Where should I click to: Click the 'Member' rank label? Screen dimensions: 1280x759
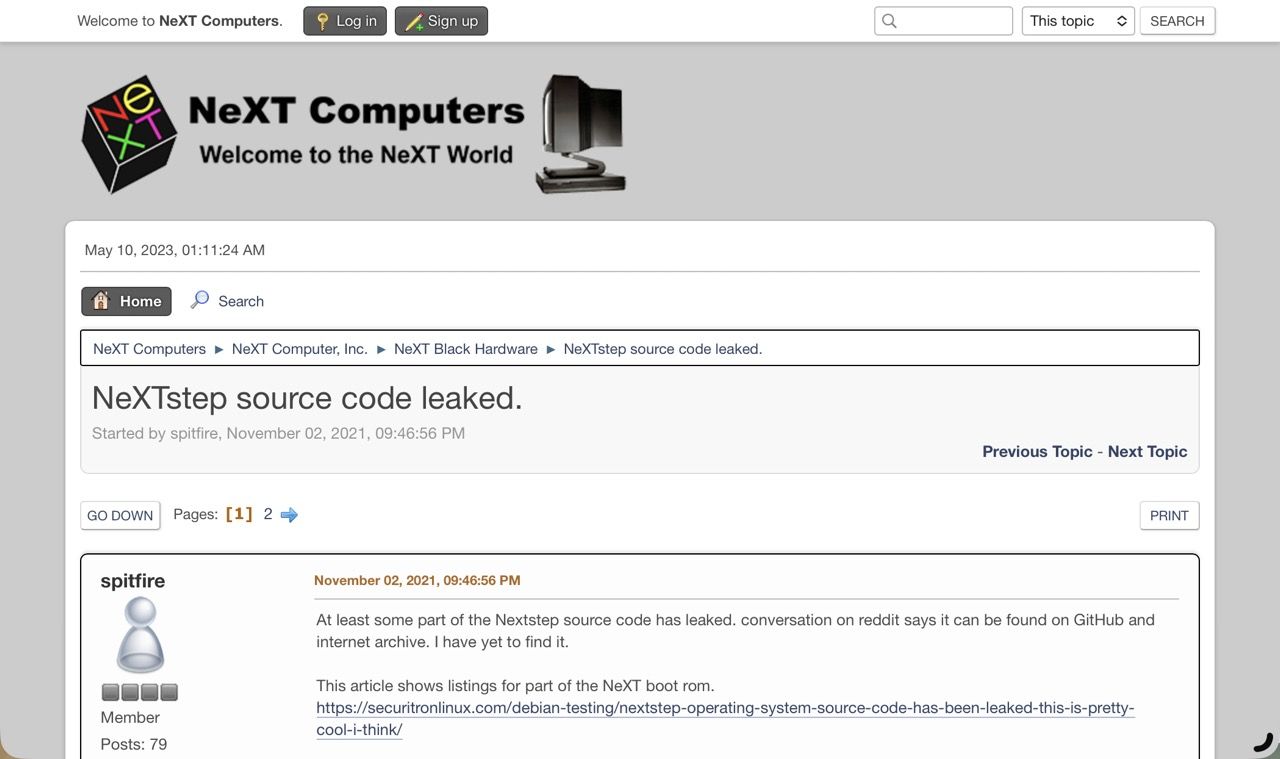pos(130,717)
